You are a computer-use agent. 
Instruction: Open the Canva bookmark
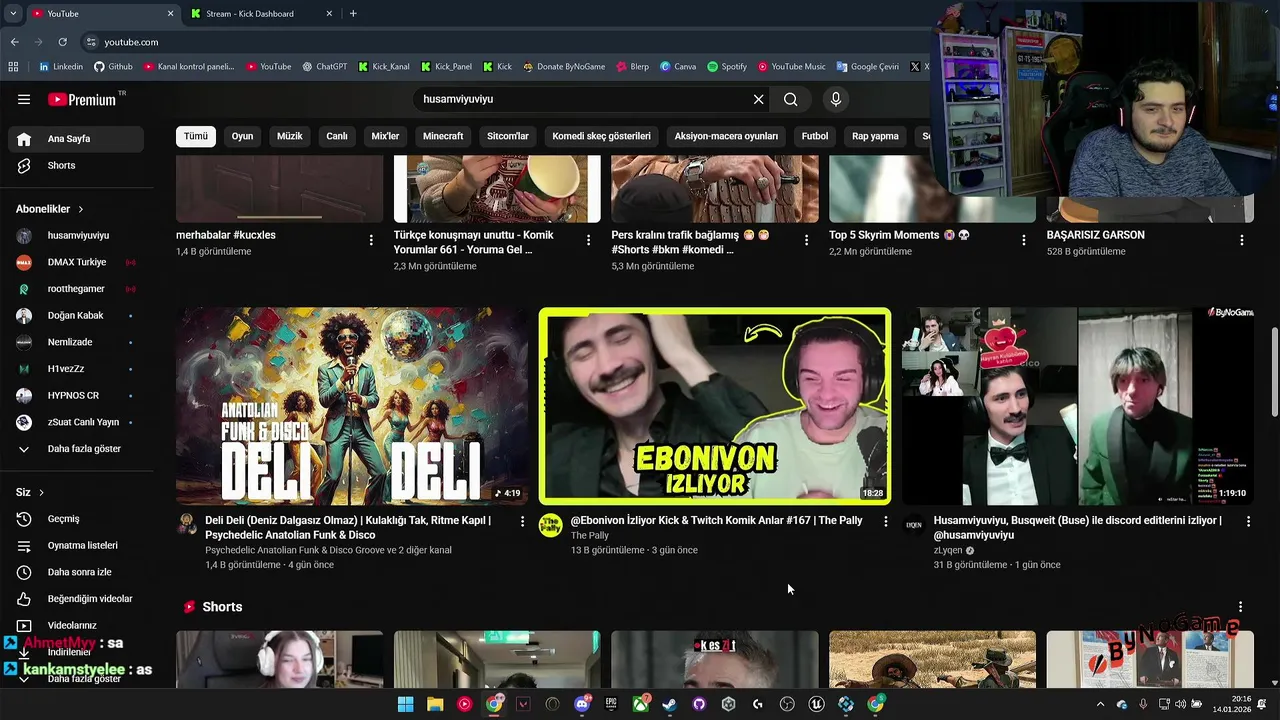(678, 67)
